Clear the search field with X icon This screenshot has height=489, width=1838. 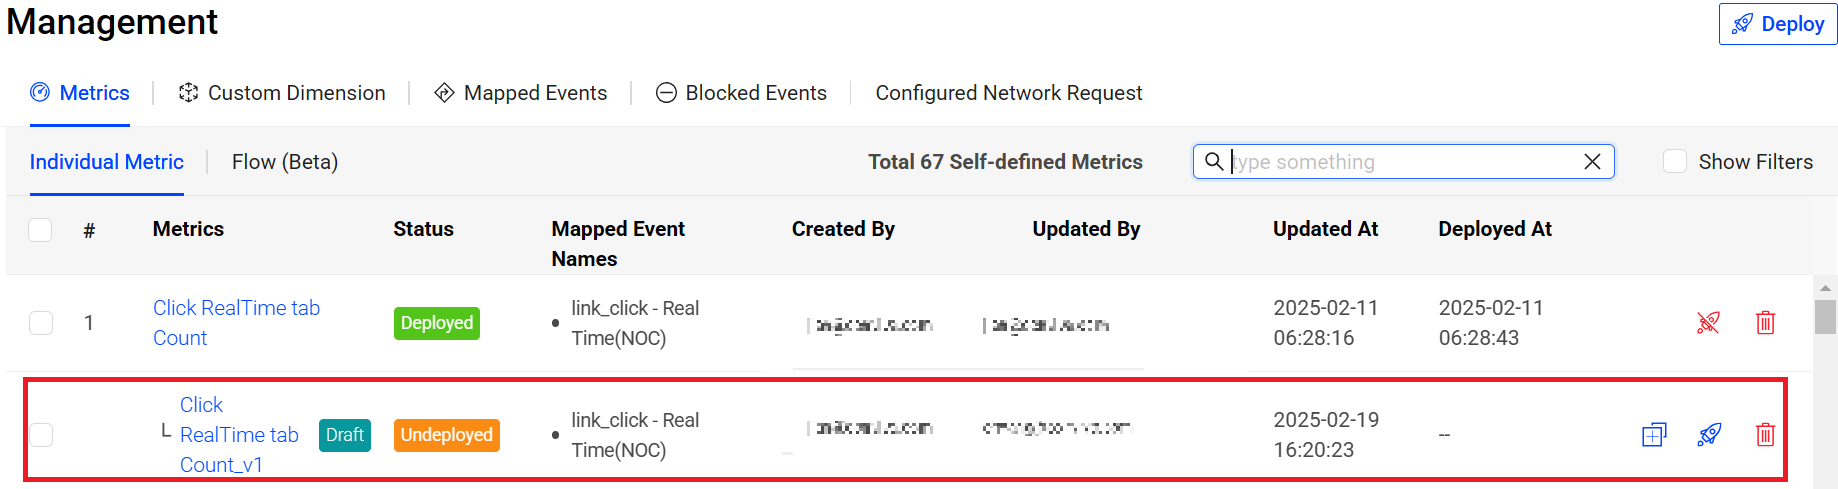pos(1592,162)
